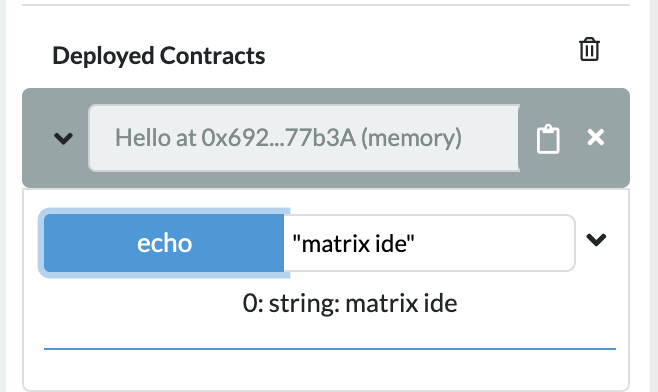Collapse the Hello contract instance
This screenshot has height=392, width=658.
63,138
